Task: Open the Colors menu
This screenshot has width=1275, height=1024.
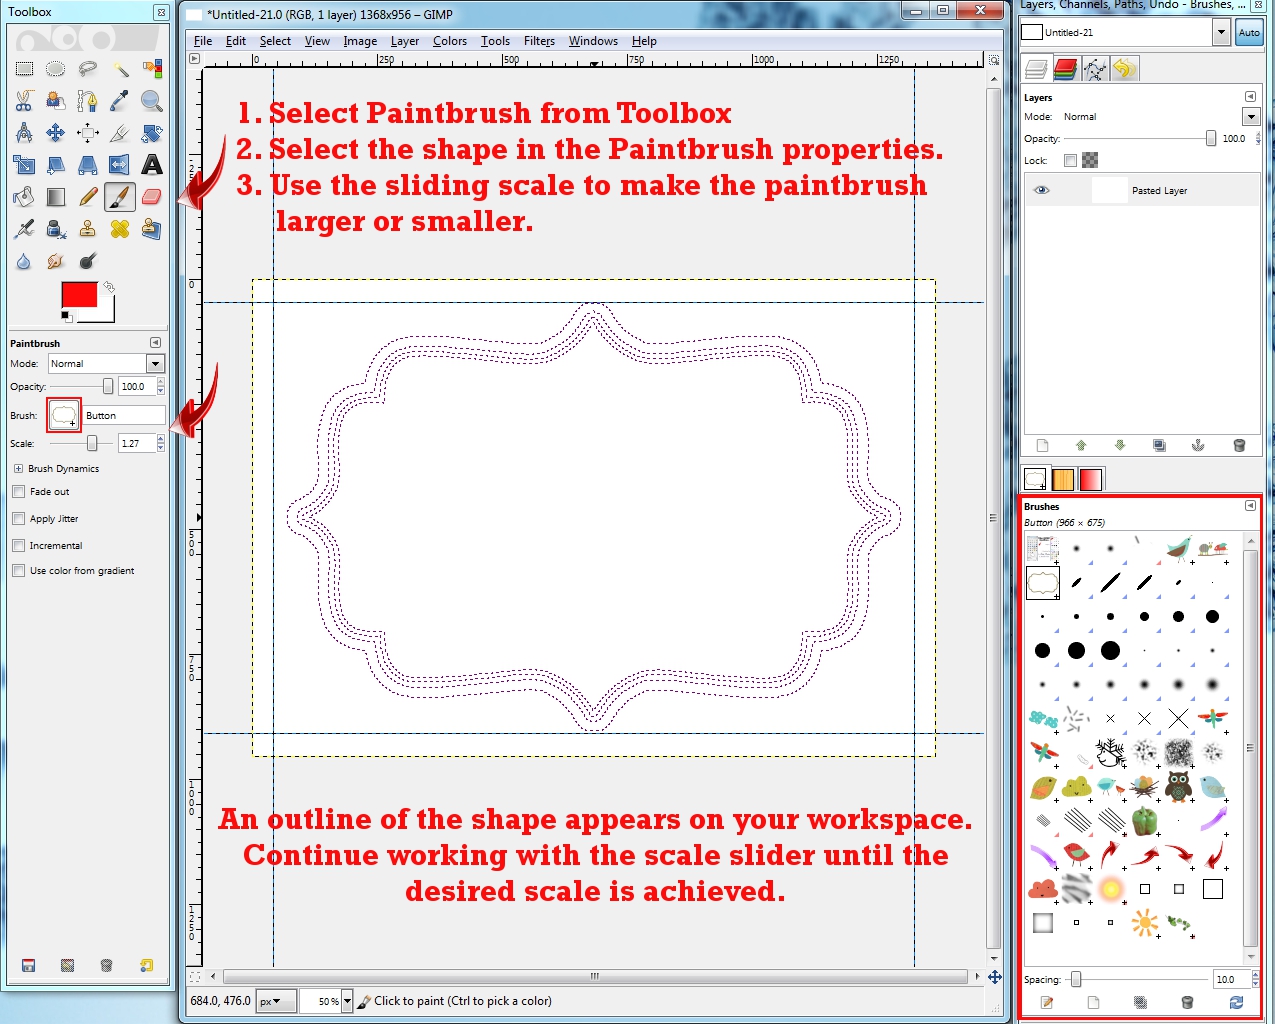Action: click(449, 41)
